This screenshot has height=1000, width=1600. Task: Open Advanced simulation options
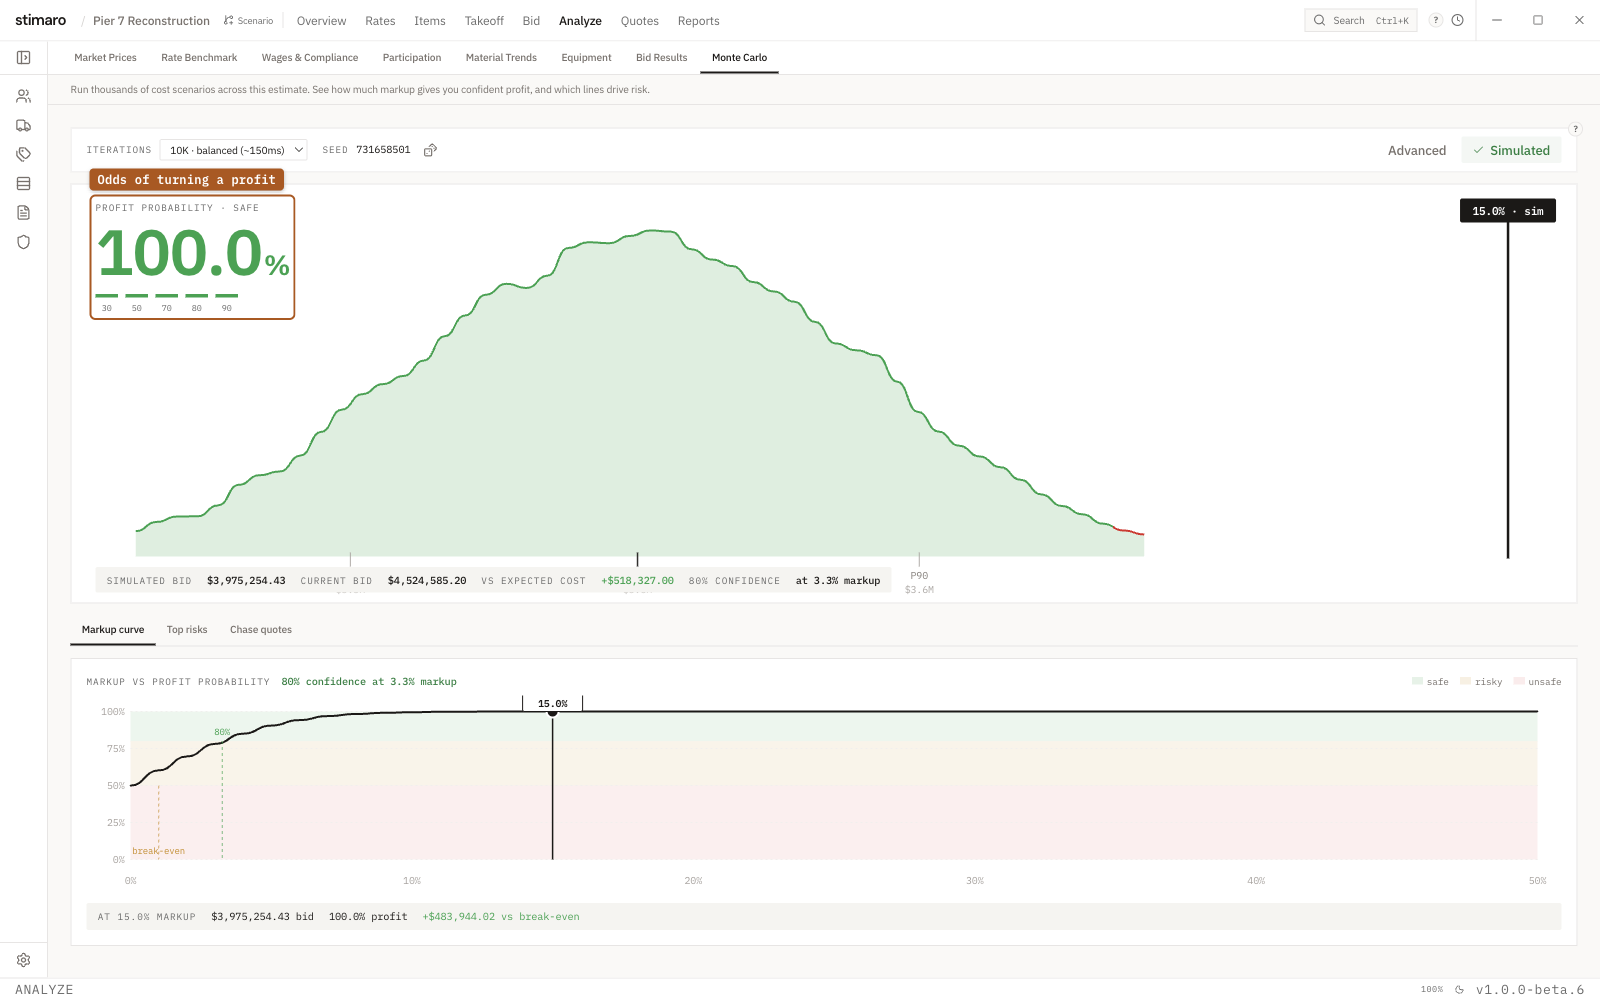pyautogui.click(x=1417, y=150)
